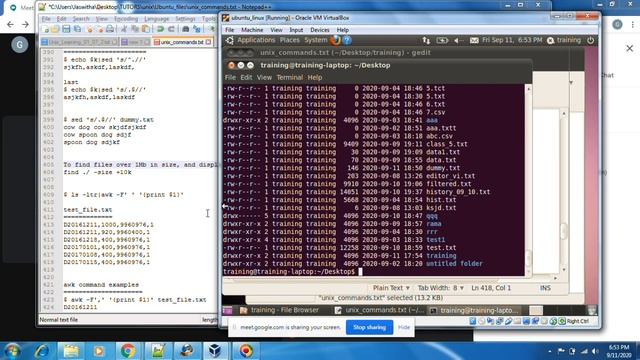The height and width of the screenshot is (360, 640).
Task: Click the terminal's vertical scrollbar
Action: pos(529,180)
